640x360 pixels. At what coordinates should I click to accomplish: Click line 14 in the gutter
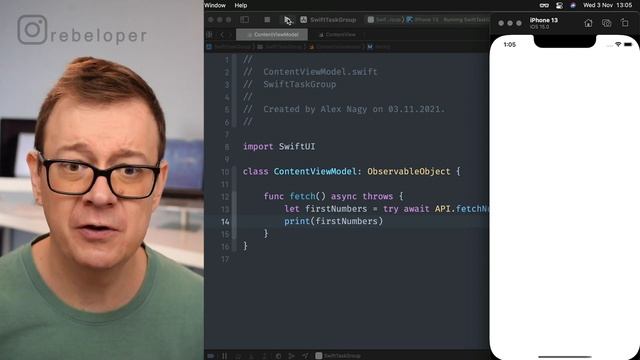(225, 221)
